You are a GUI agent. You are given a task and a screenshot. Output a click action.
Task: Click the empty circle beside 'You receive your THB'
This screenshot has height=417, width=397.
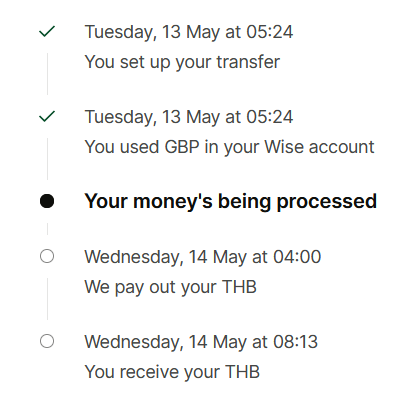click(47, 341)
